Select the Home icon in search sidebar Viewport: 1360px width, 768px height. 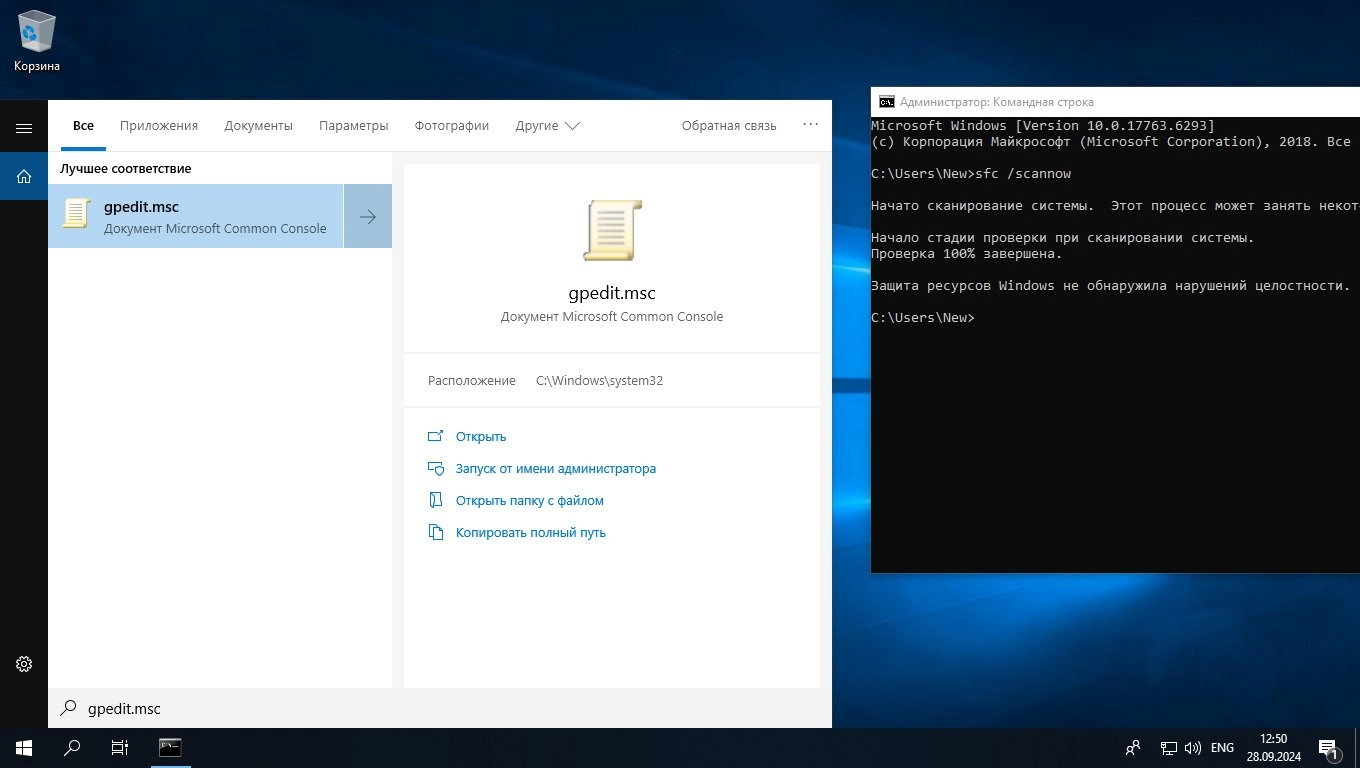click(x=24, y=177)
